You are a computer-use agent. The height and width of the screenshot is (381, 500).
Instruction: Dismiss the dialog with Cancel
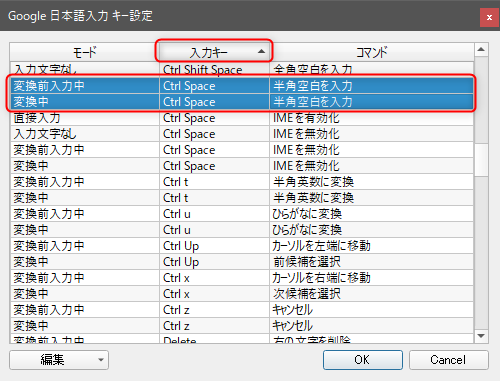(x=449, y=360)
